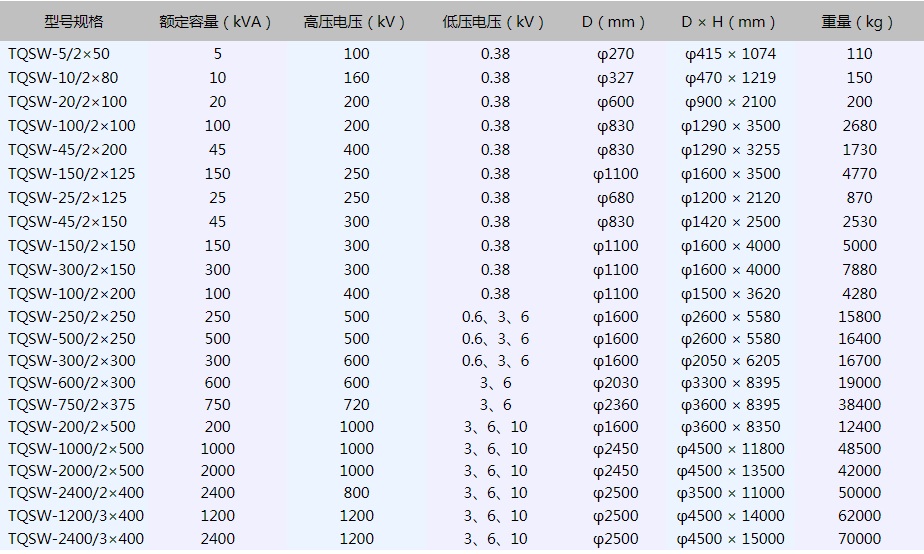Click the model cell TQSW-100/2×100
This screenshot has width=924, height=554.
(71, 126)
